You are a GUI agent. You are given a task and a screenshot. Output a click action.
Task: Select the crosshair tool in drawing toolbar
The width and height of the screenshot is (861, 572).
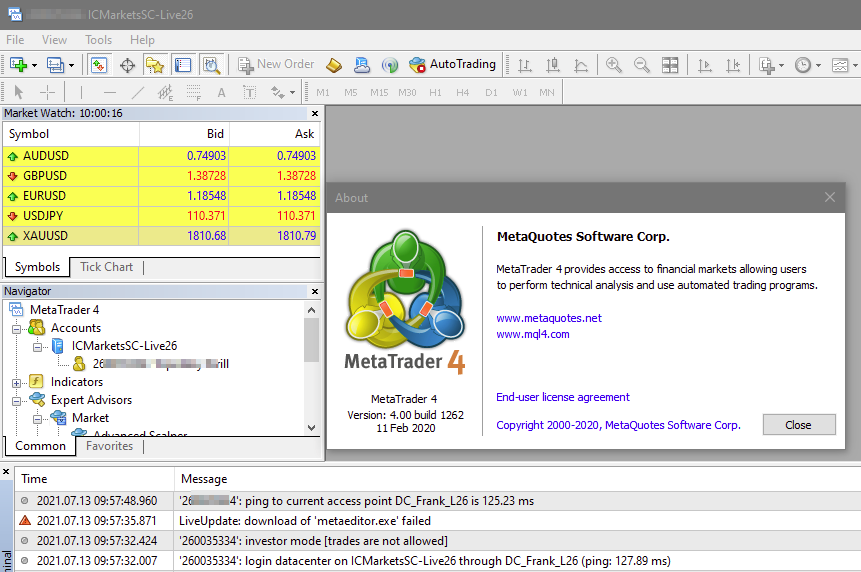point(47,92)
